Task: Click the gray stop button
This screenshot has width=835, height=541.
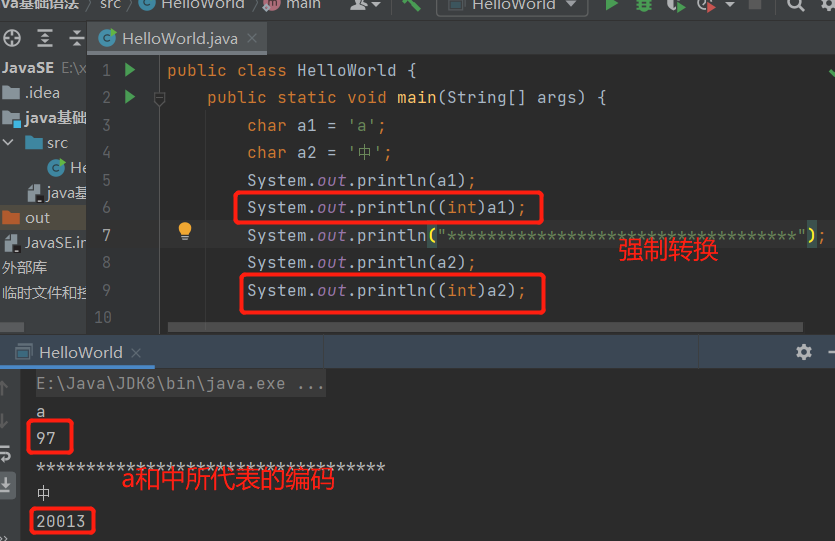Action: coord(755,4)
